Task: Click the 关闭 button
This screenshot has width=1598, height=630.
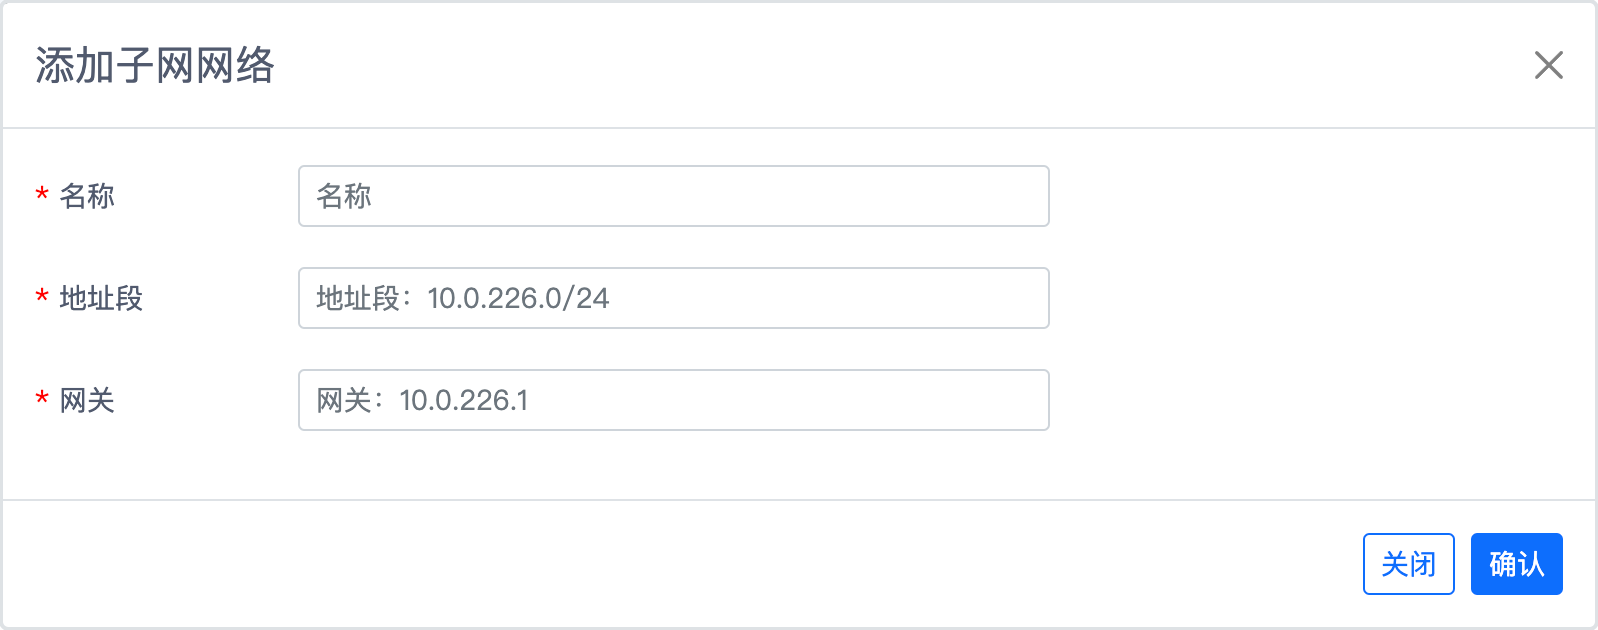Action: (1408, 564)
